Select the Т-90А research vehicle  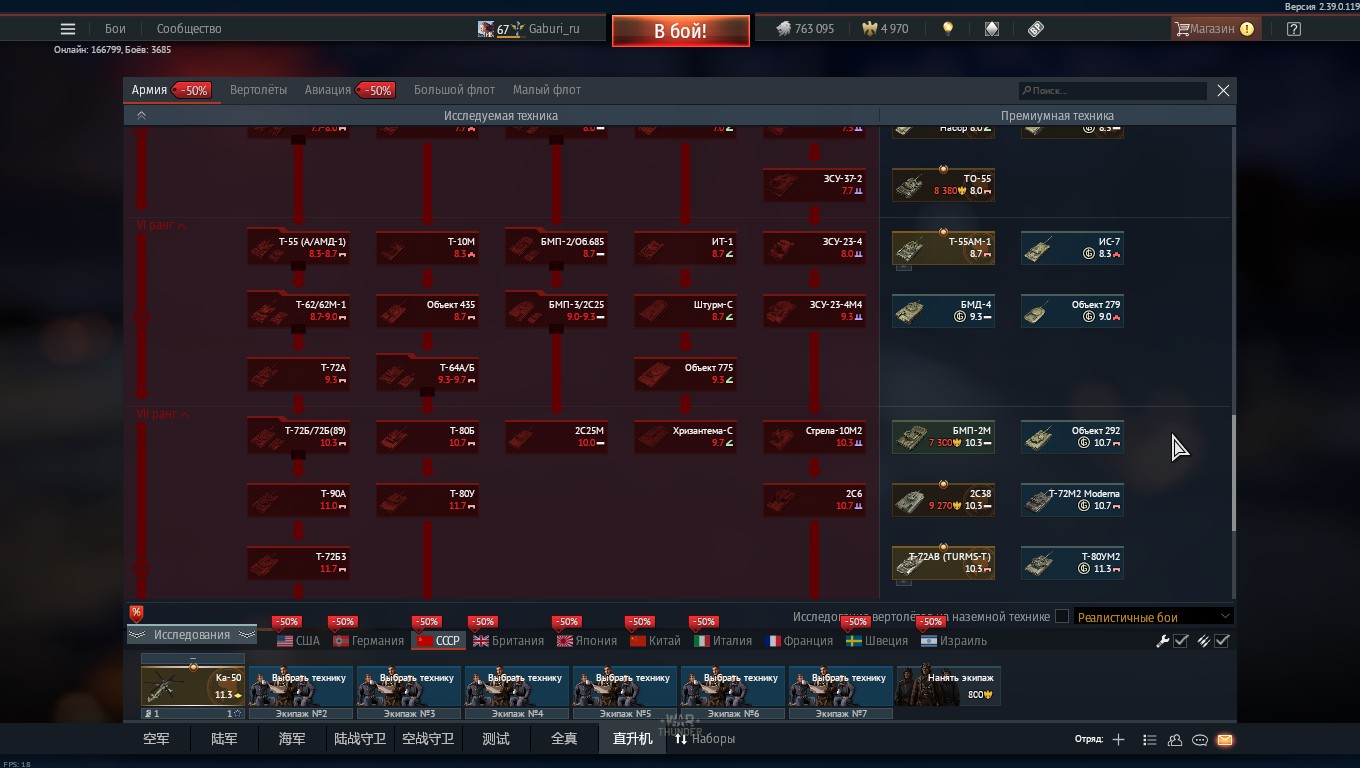298,500
